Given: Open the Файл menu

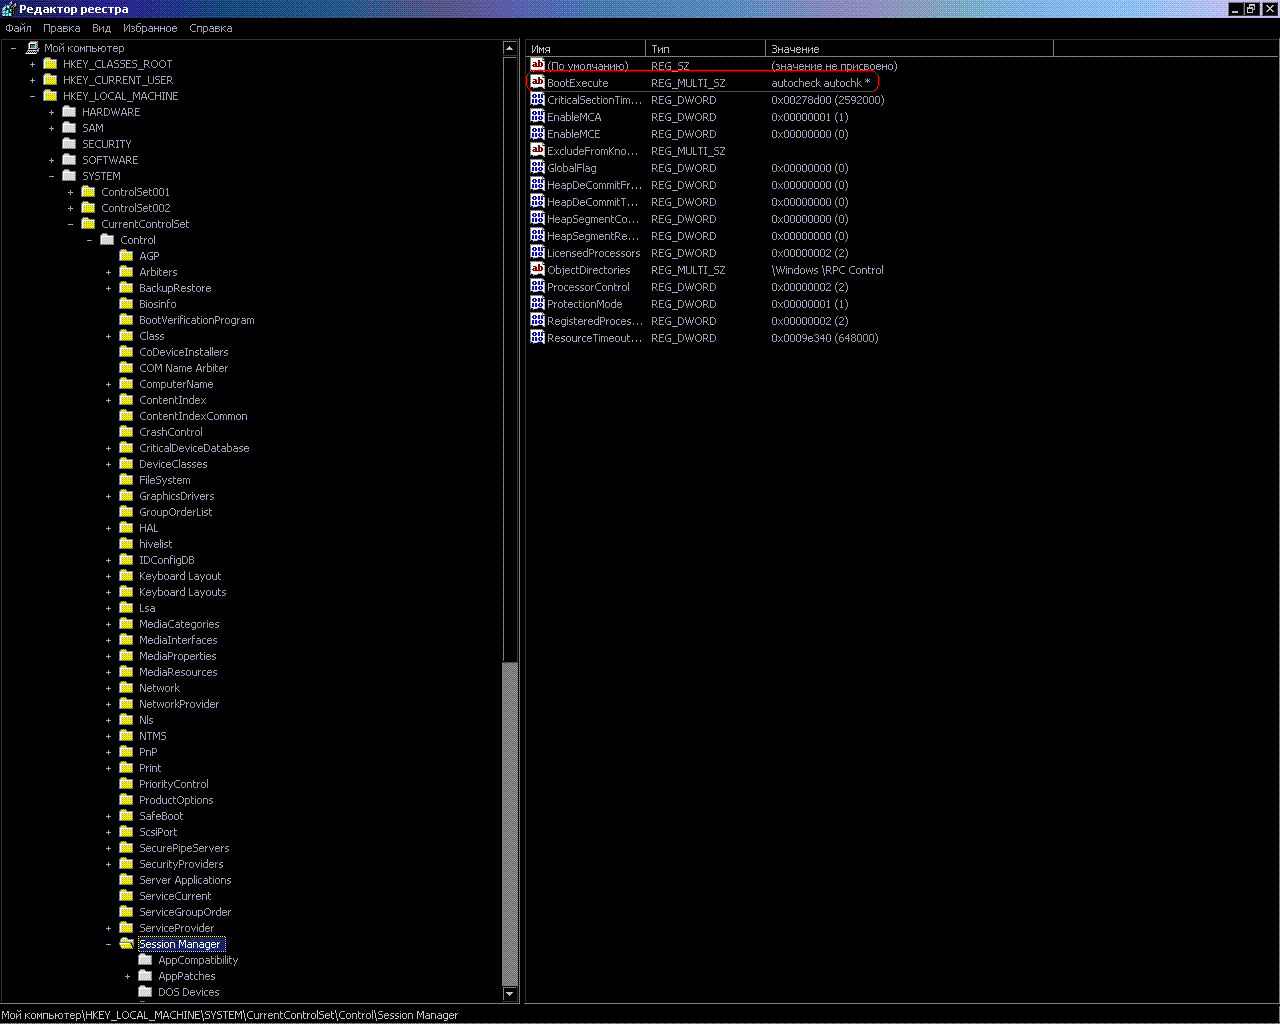Looking at the screenshot, I should click(18, 28).
